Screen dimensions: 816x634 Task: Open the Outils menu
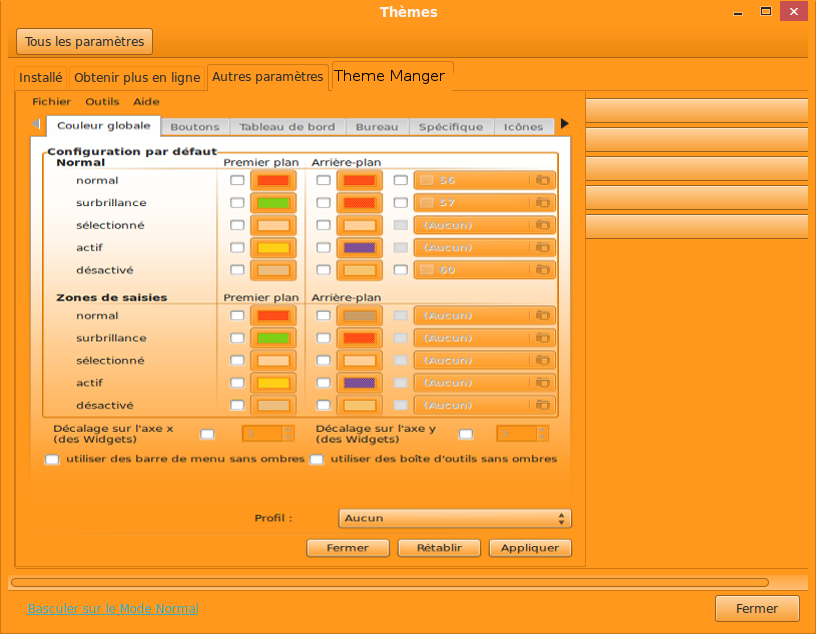[103, 102]
